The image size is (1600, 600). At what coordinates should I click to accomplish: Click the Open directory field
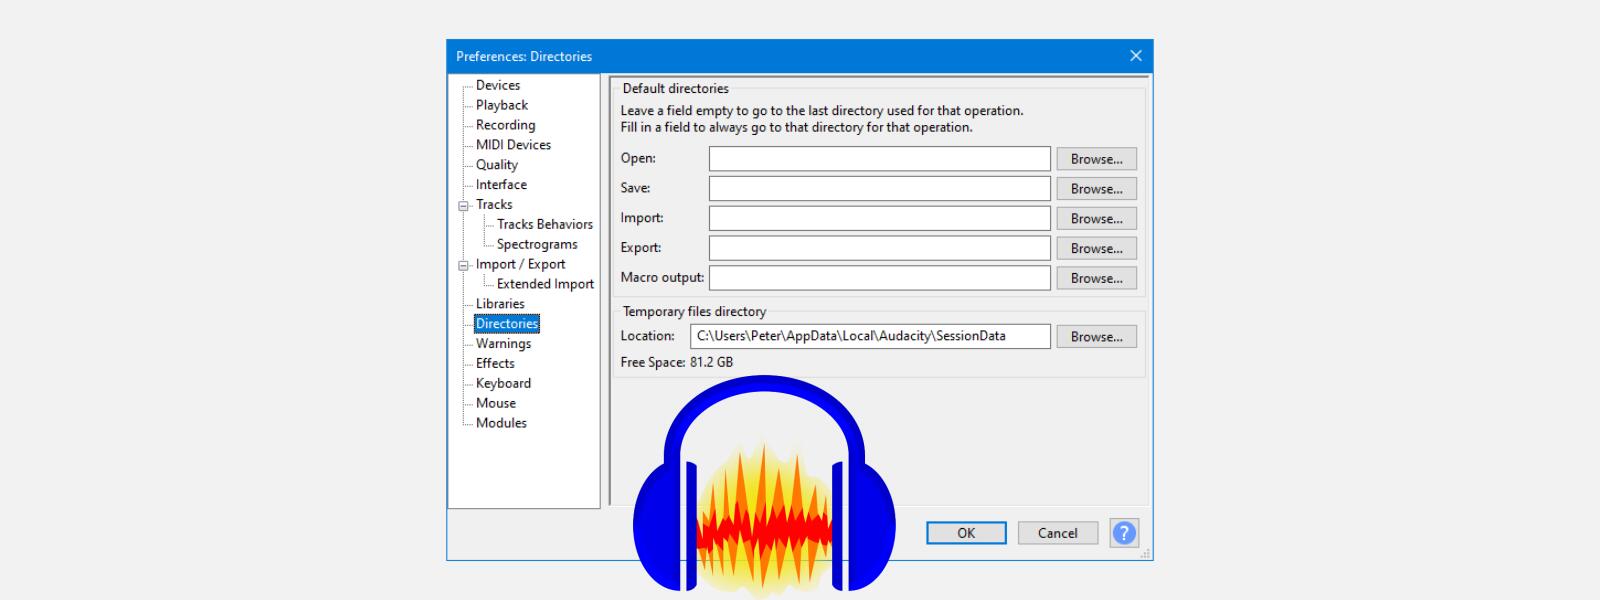pos(880,159)
